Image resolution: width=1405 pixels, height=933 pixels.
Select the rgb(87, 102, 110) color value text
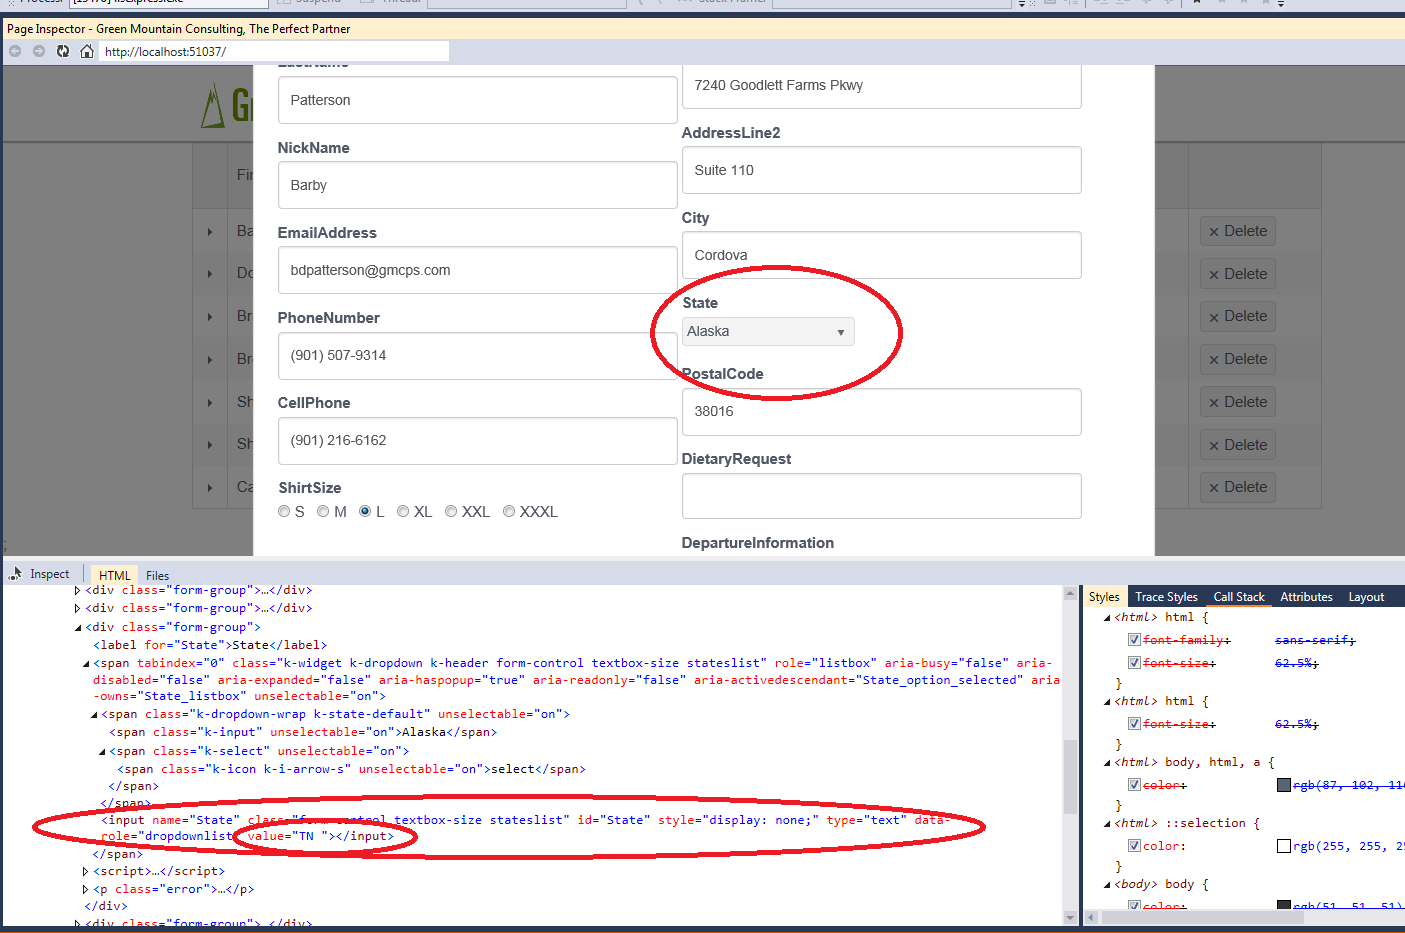point(1349,785)
